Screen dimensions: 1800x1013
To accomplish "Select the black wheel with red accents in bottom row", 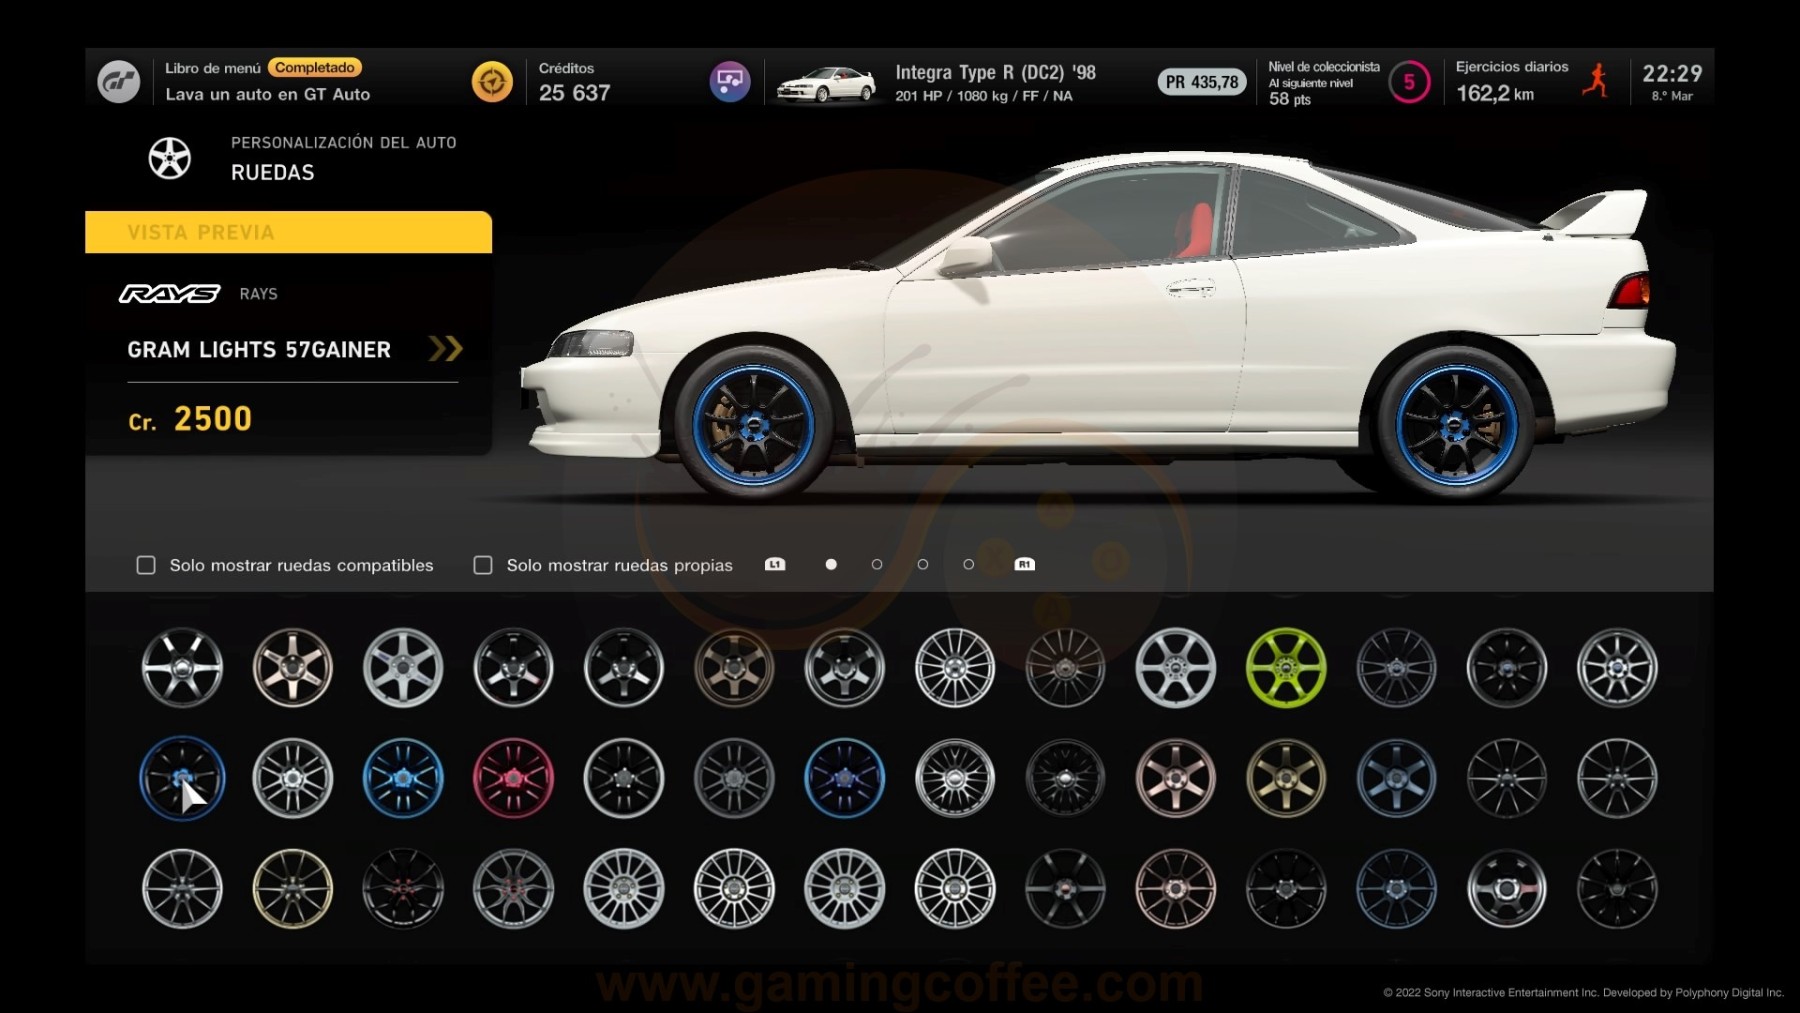I will (403, 888).
